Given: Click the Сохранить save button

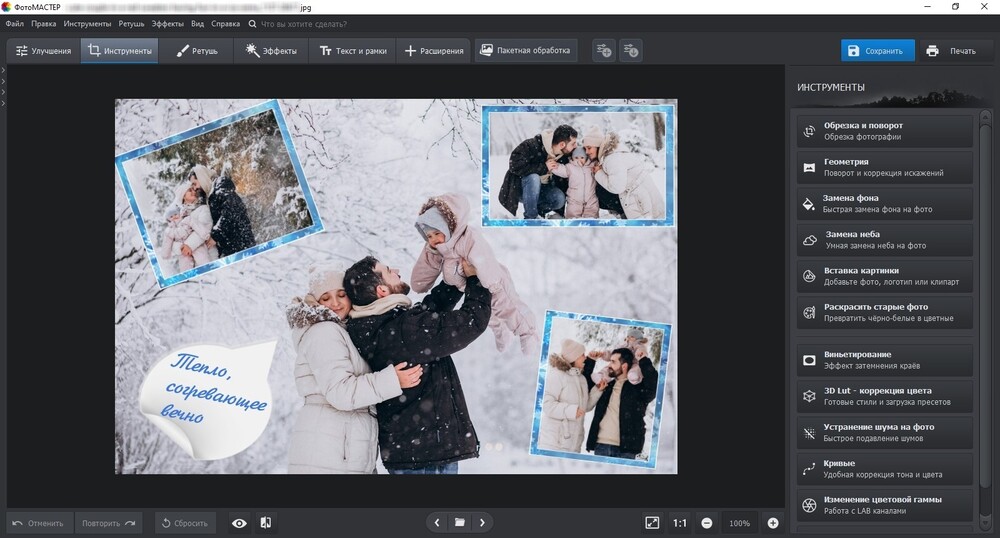Looking at the screenshot, I should pyautogui.click(x=877, y=50).
